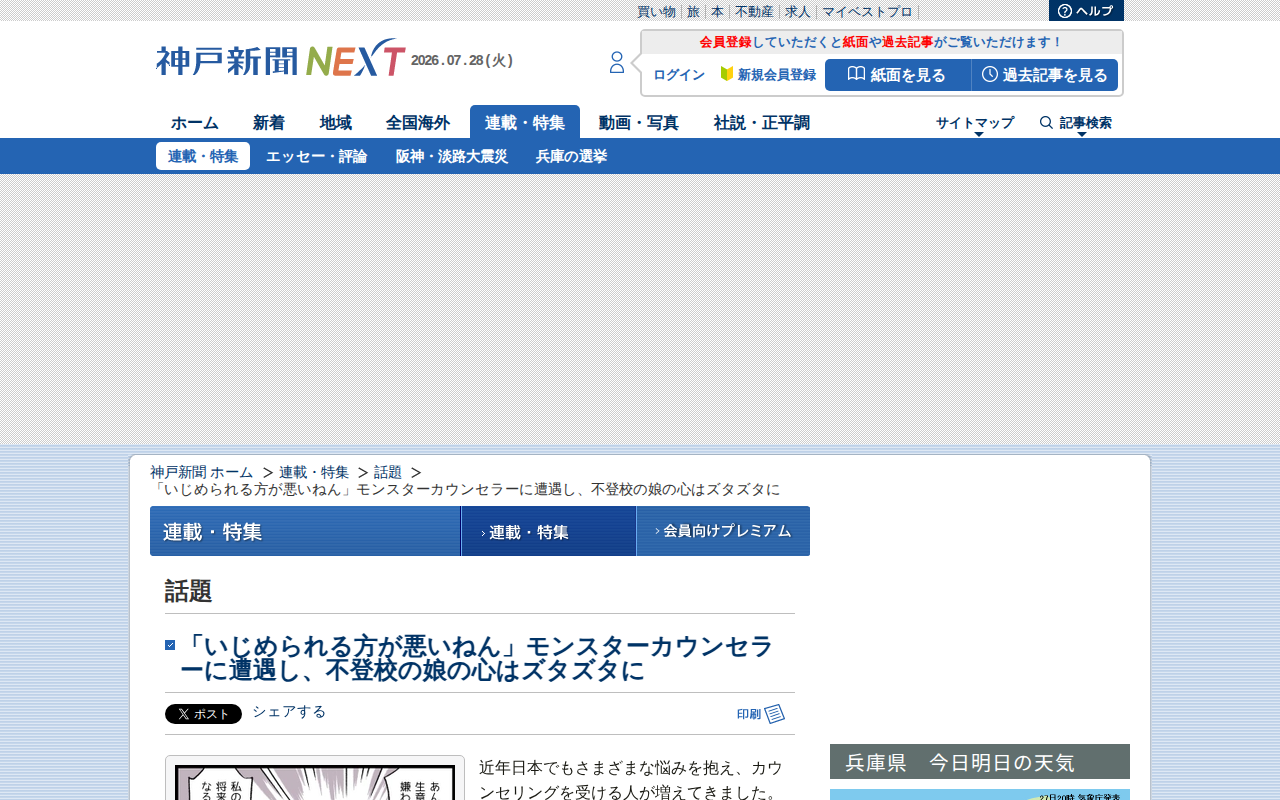Expand the サイトマップ dropdown
The width and height of the screenshot is (1280, 800).
click(975, 123)
